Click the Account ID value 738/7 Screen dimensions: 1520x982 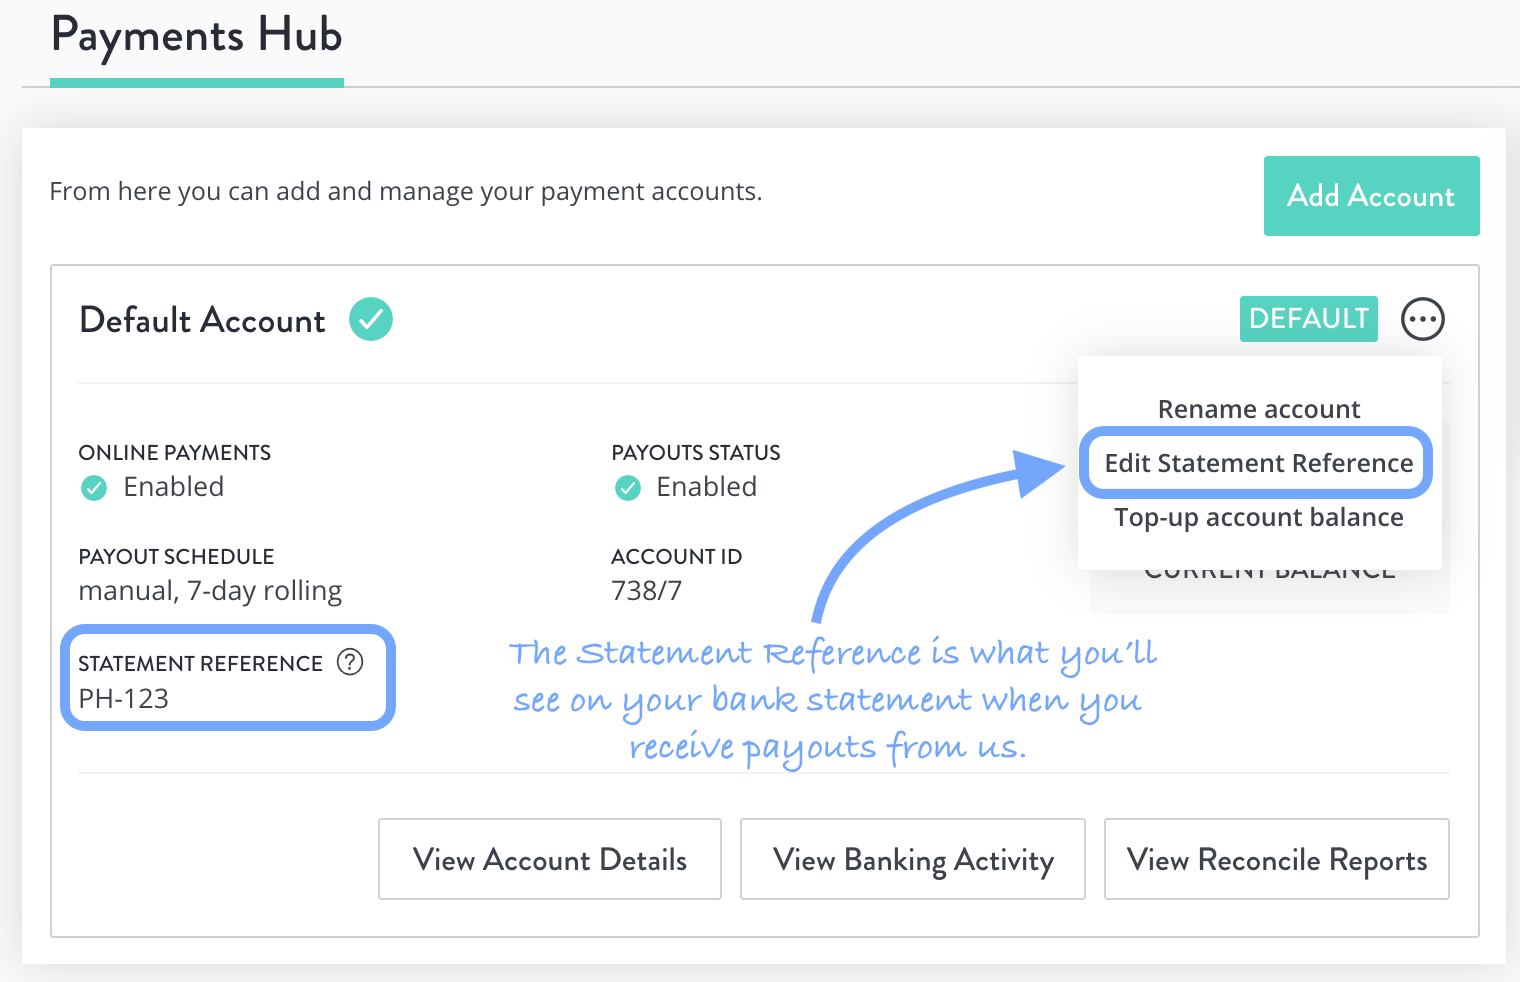click(647, 591)
